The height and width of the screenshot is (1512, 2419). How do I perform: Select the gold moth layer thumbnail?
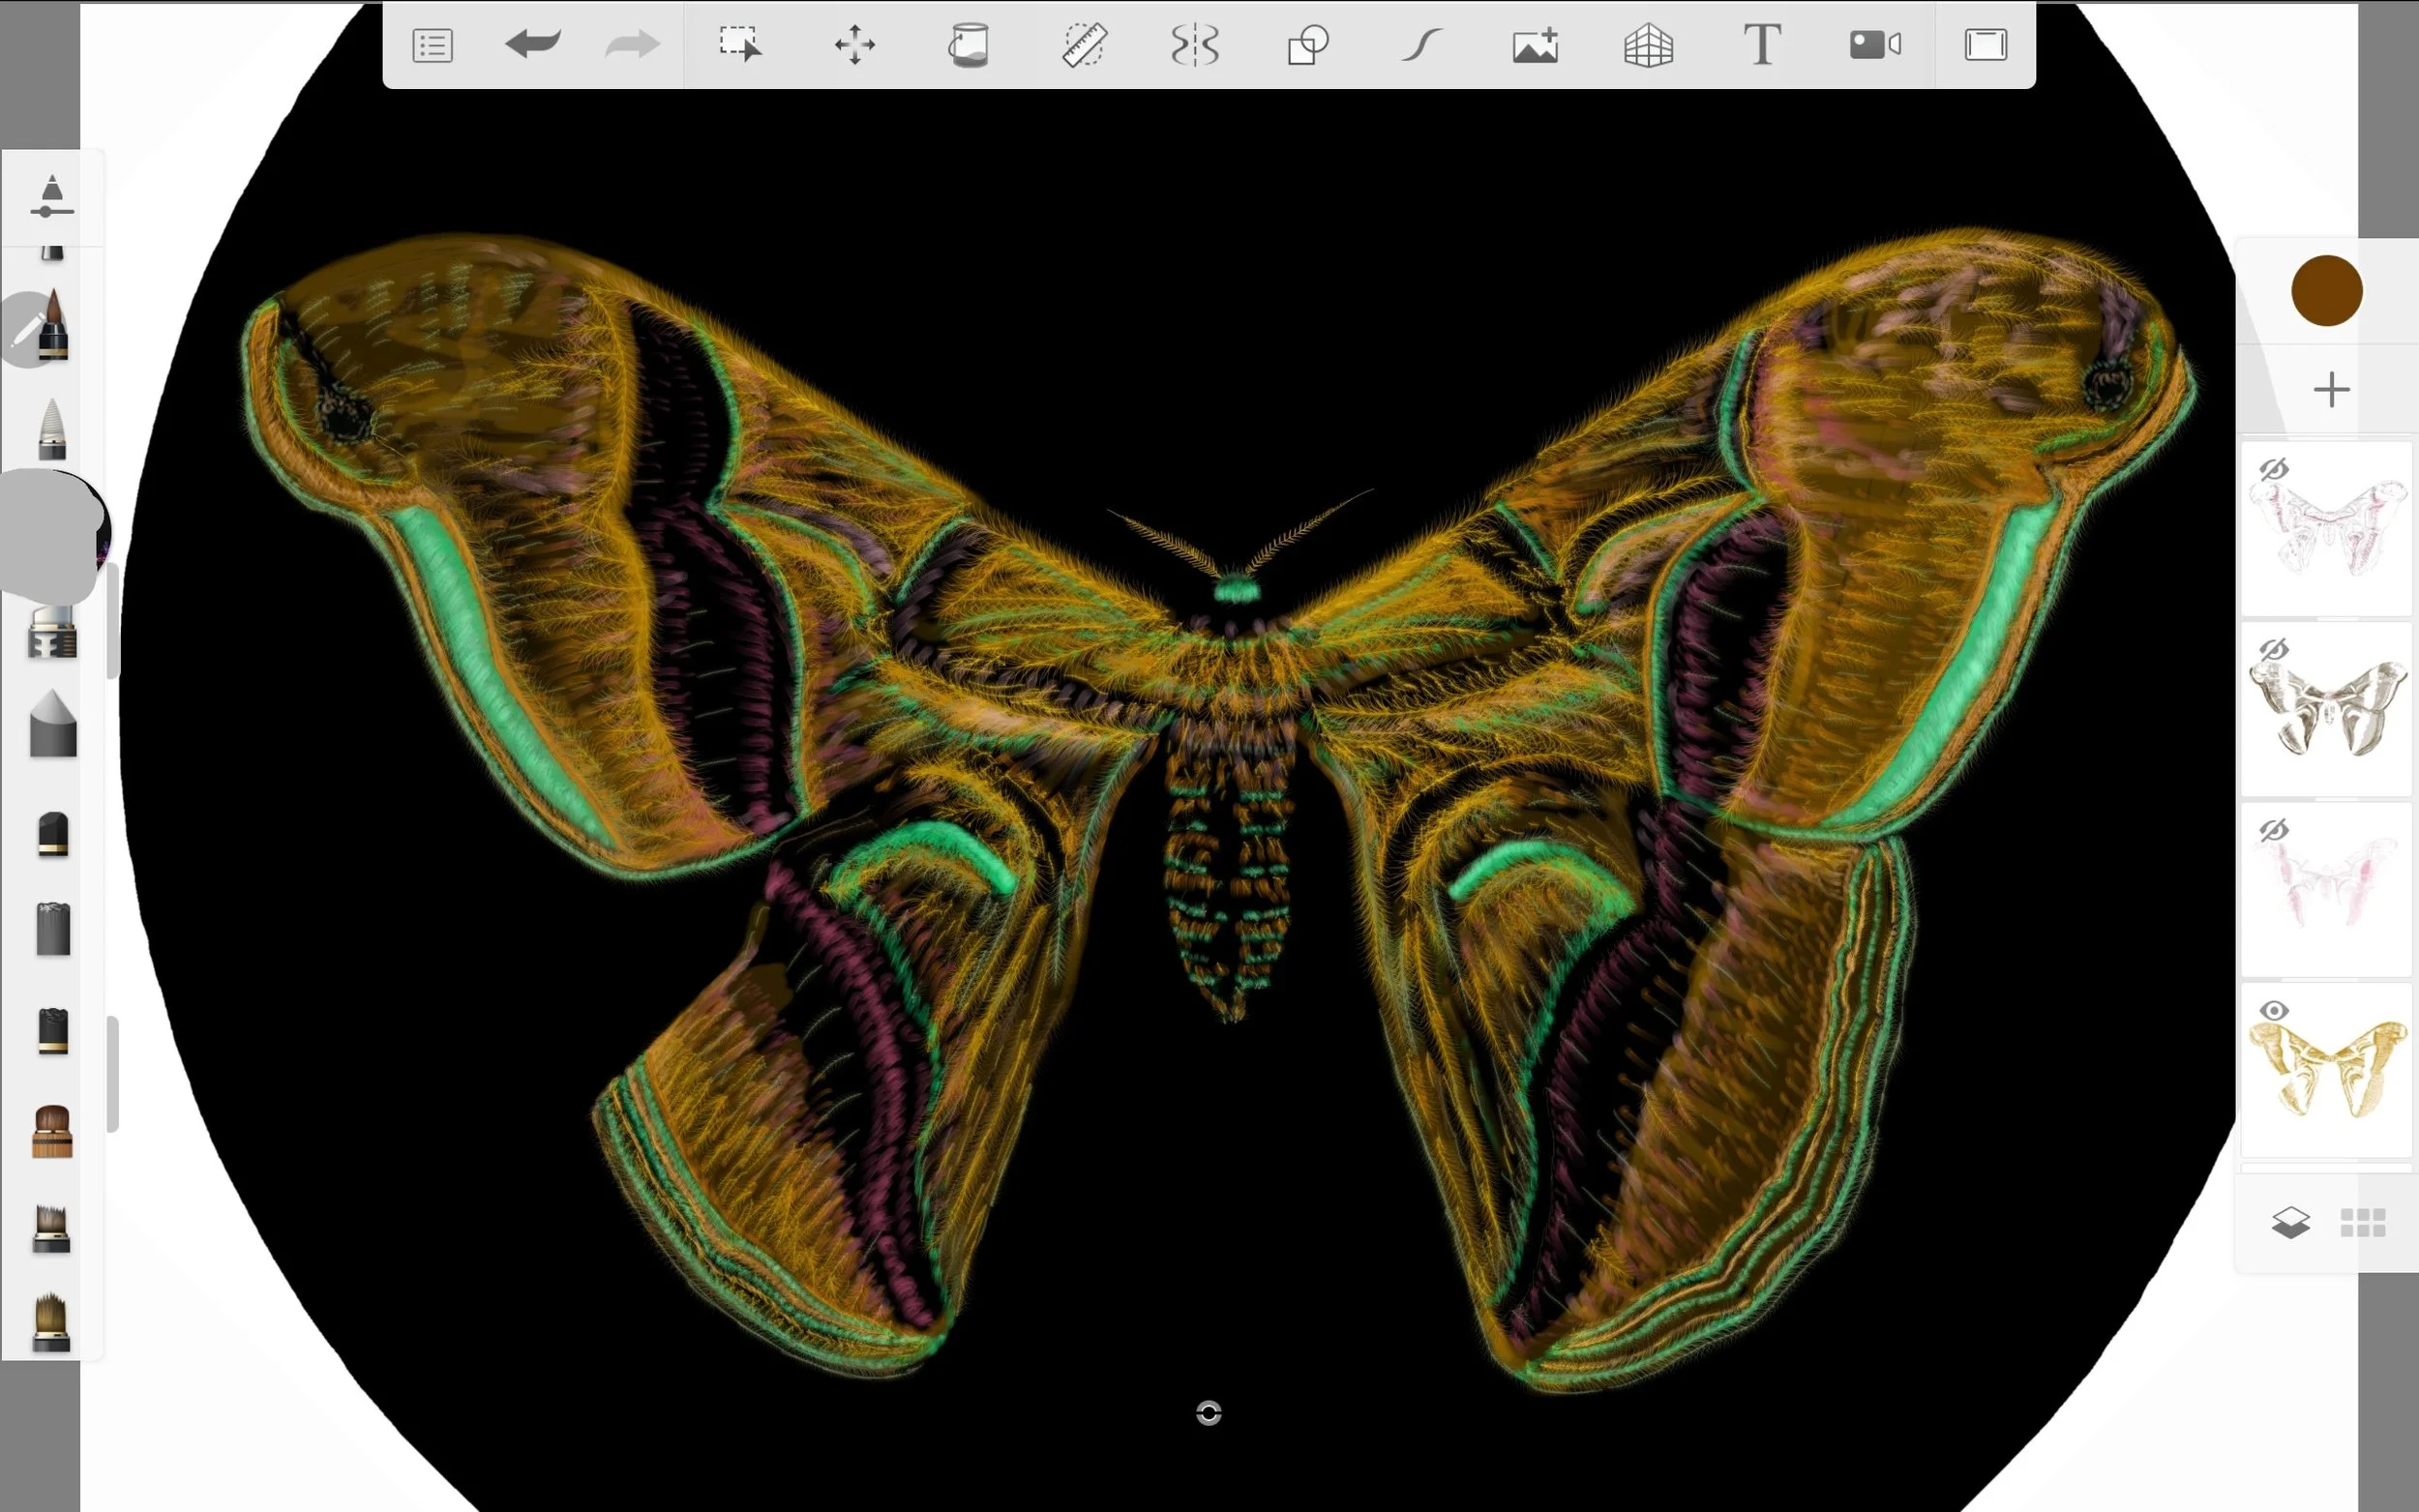[x=2327, y=1068]
